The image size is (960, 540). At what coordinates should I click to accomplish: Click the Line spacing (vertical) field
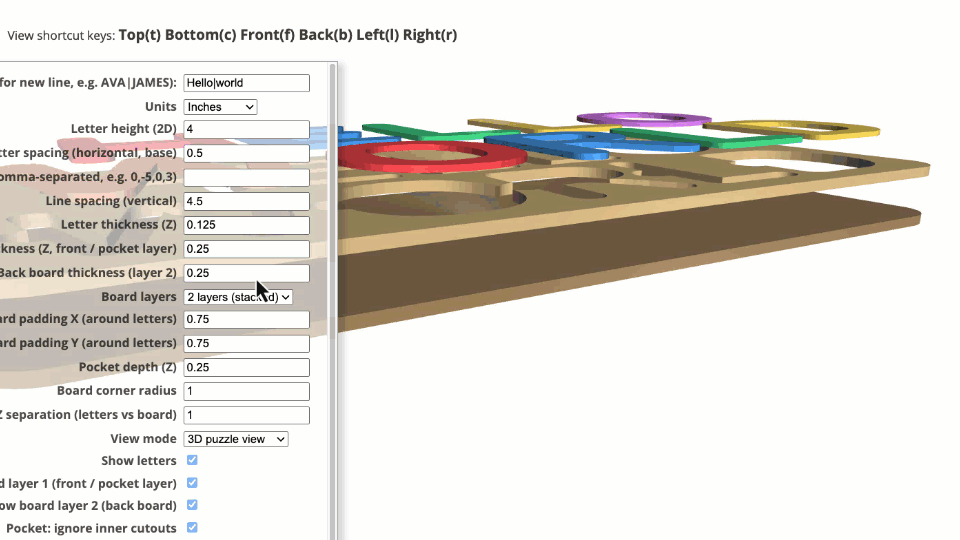[246, 202]
